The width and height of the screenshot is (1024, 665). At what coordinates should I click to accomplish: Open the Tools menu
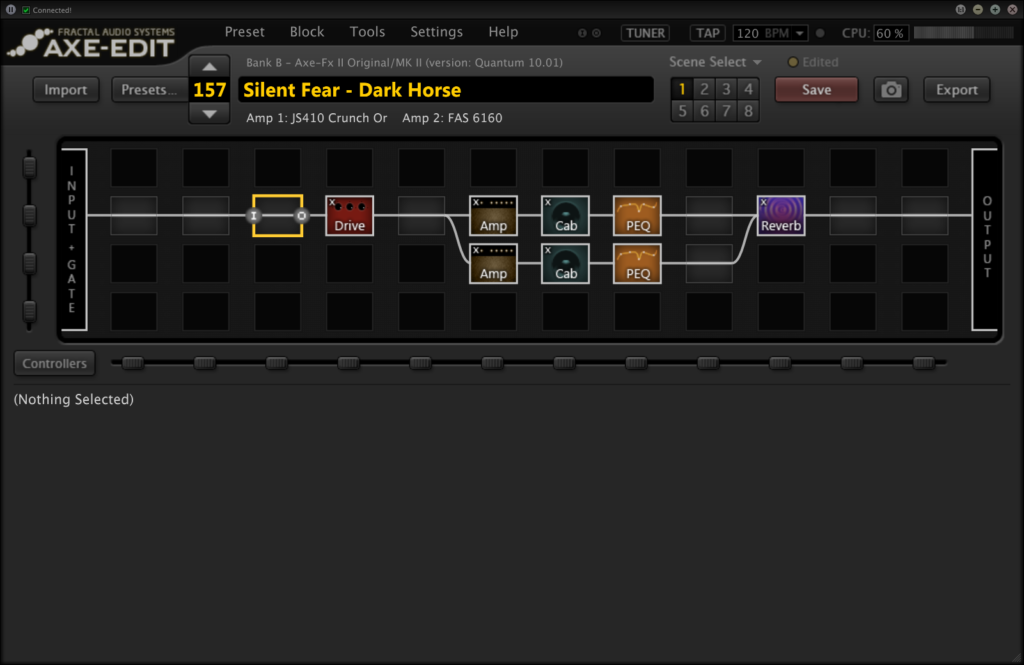click(x=367, y=32)
